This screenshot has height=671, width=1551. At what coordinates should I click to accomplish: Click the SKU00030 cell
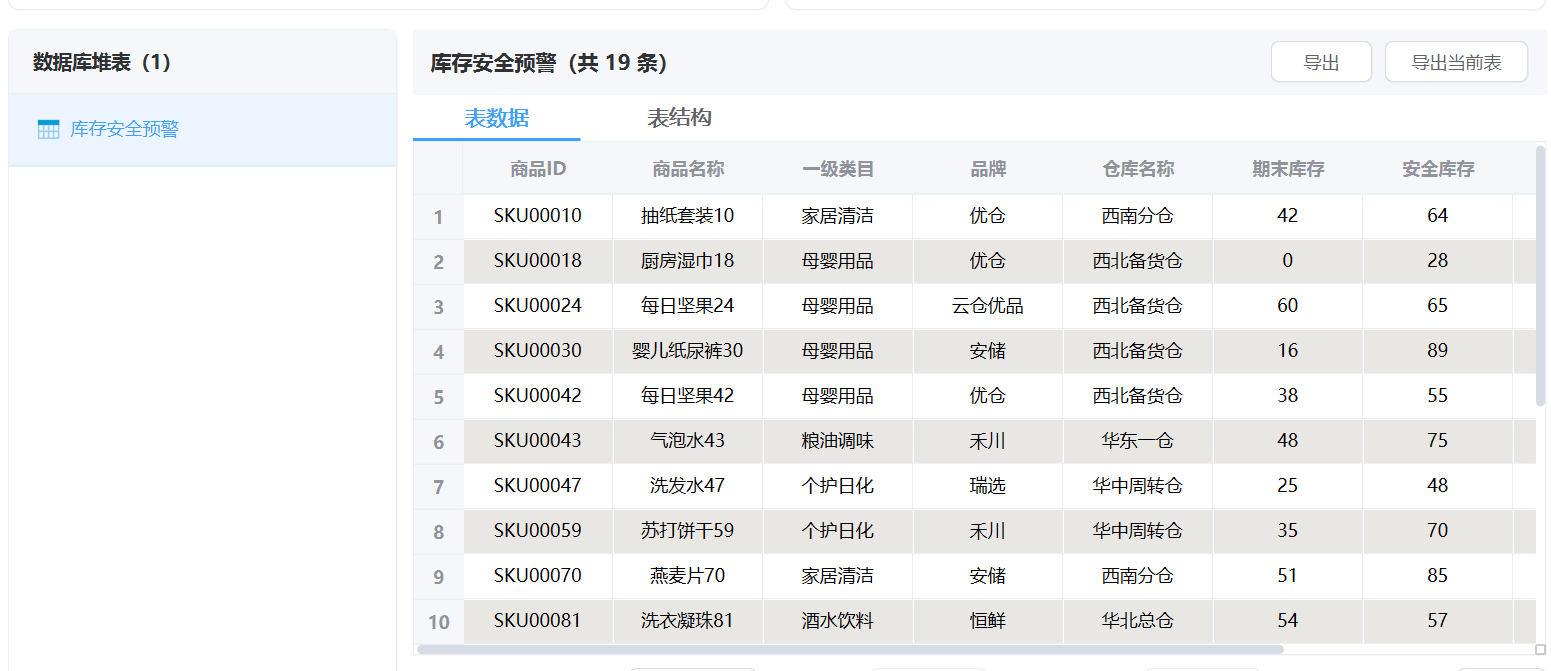(538, 351)
